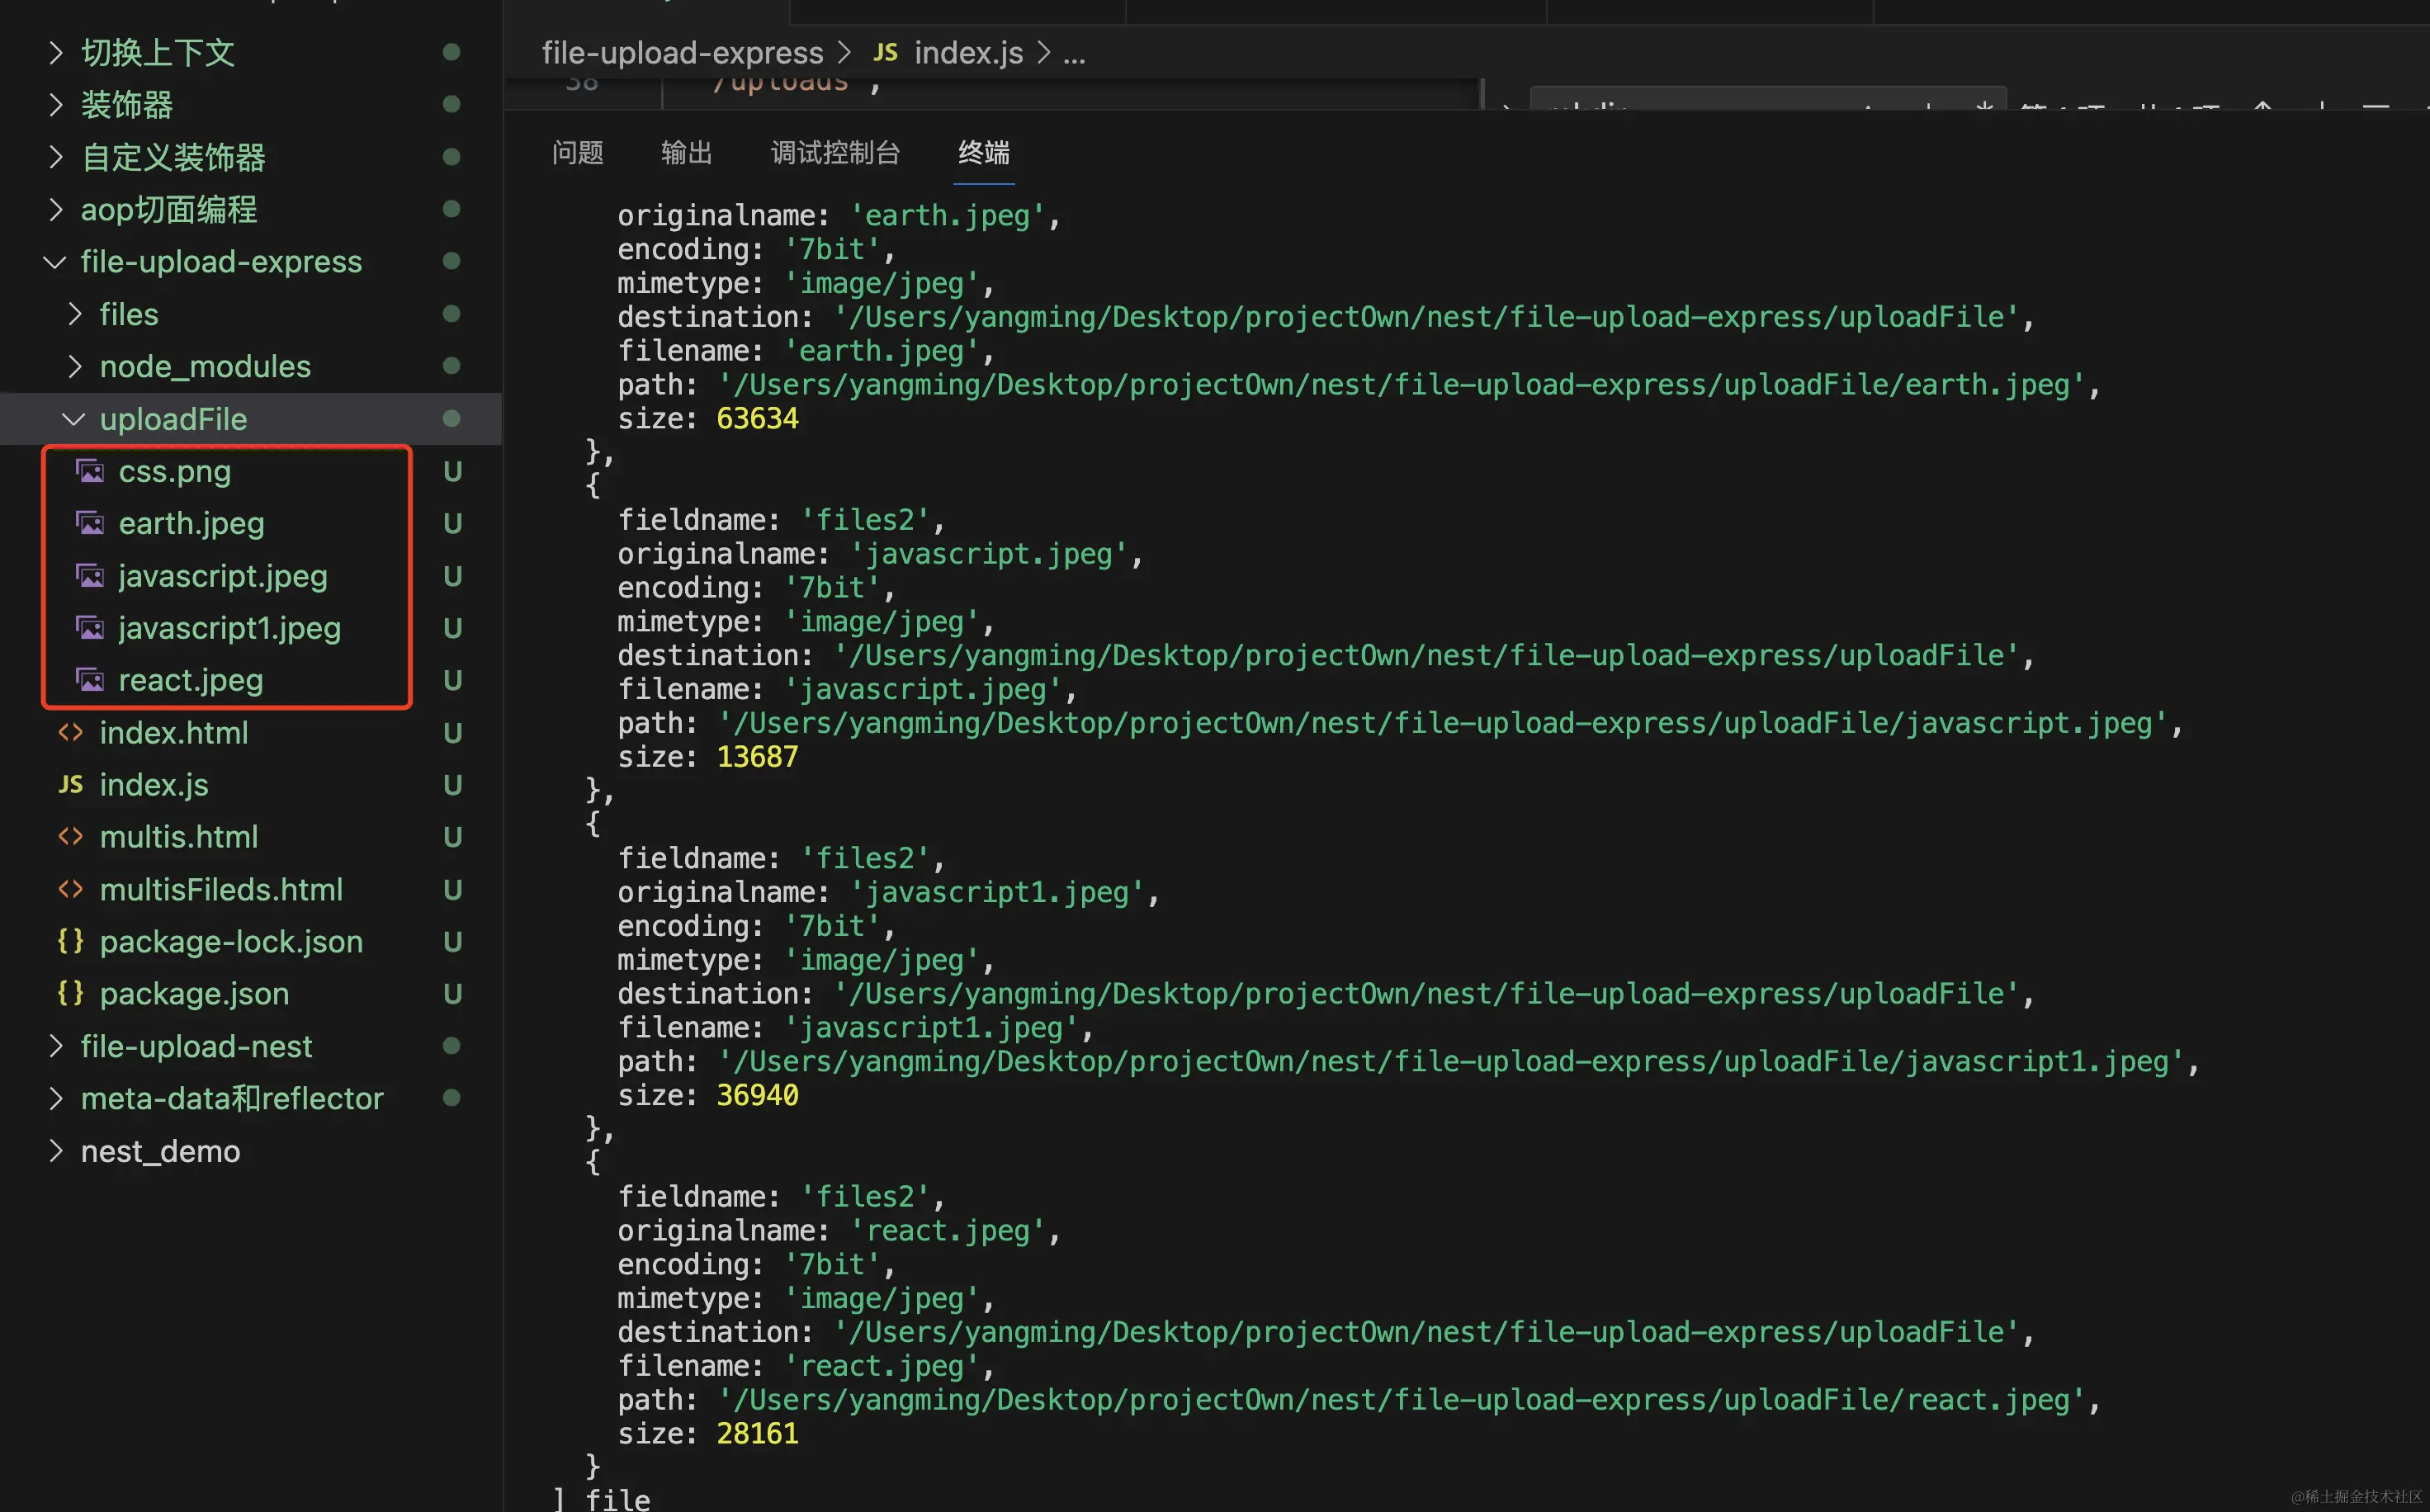Click the git status dot of uploadFile
The width and height of the screenshot is (2430, 1512).
coord(451,418)
